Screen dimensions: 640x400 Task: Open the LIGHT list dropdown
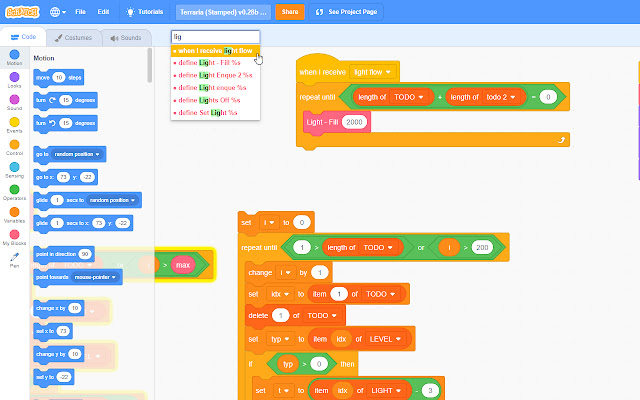click(386, 391)
